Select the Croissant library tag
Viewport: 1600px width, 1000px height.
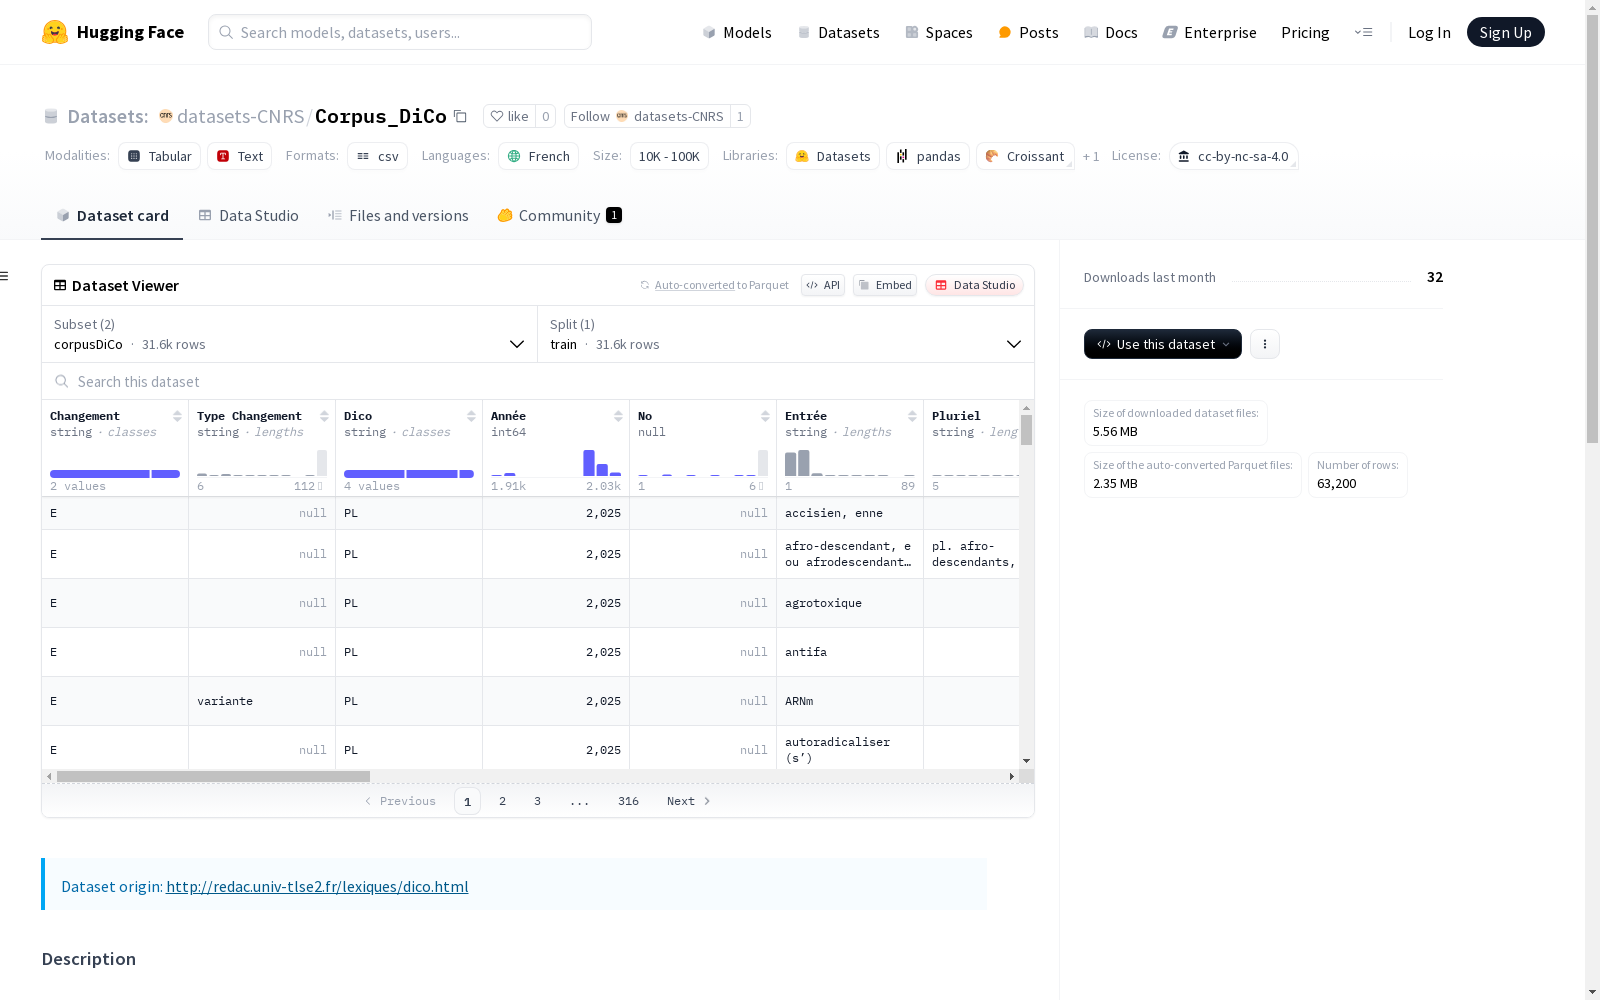pos(1025,156)
